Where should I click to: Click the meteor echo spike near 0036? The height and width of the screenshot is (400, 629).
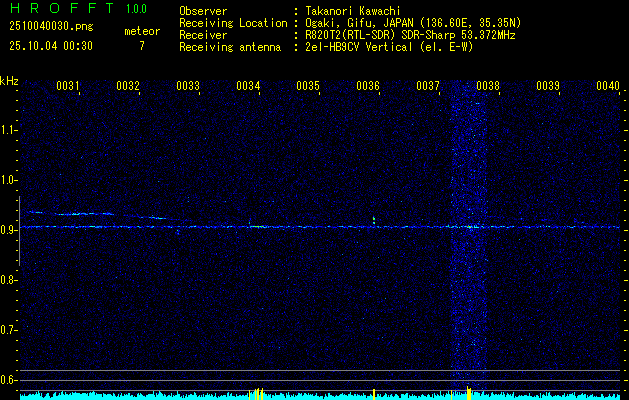coord(374,220)
